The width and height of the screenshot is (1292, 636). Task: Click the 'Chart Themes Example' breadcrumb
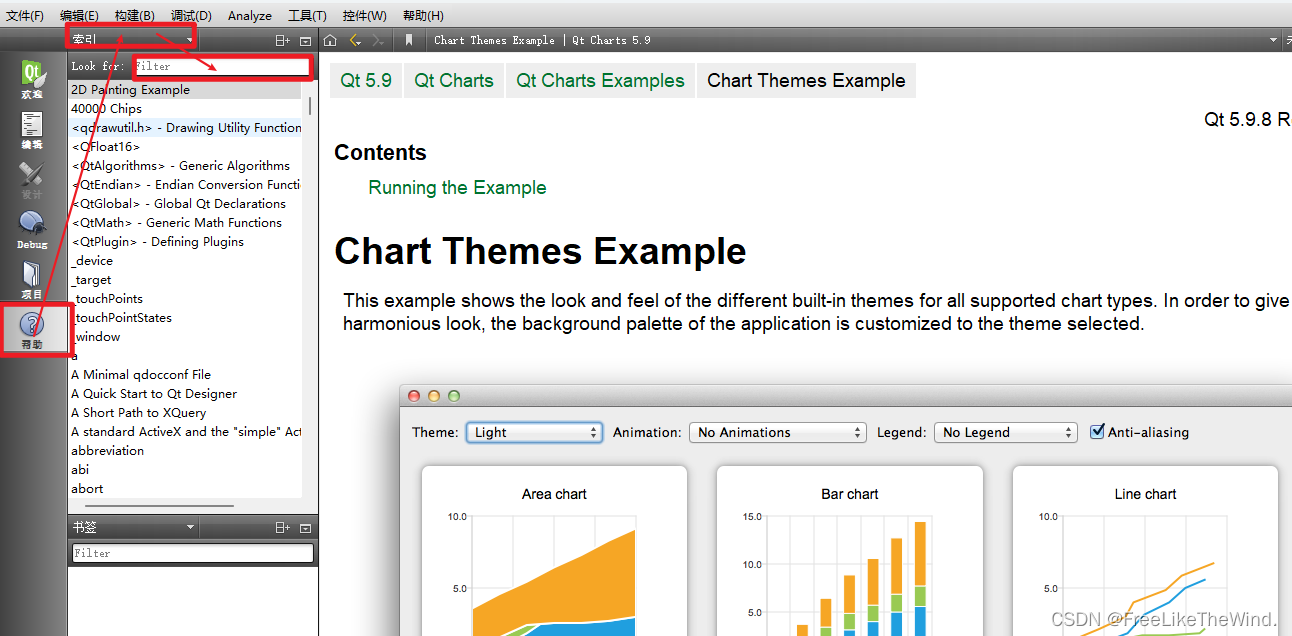[806, 81]
